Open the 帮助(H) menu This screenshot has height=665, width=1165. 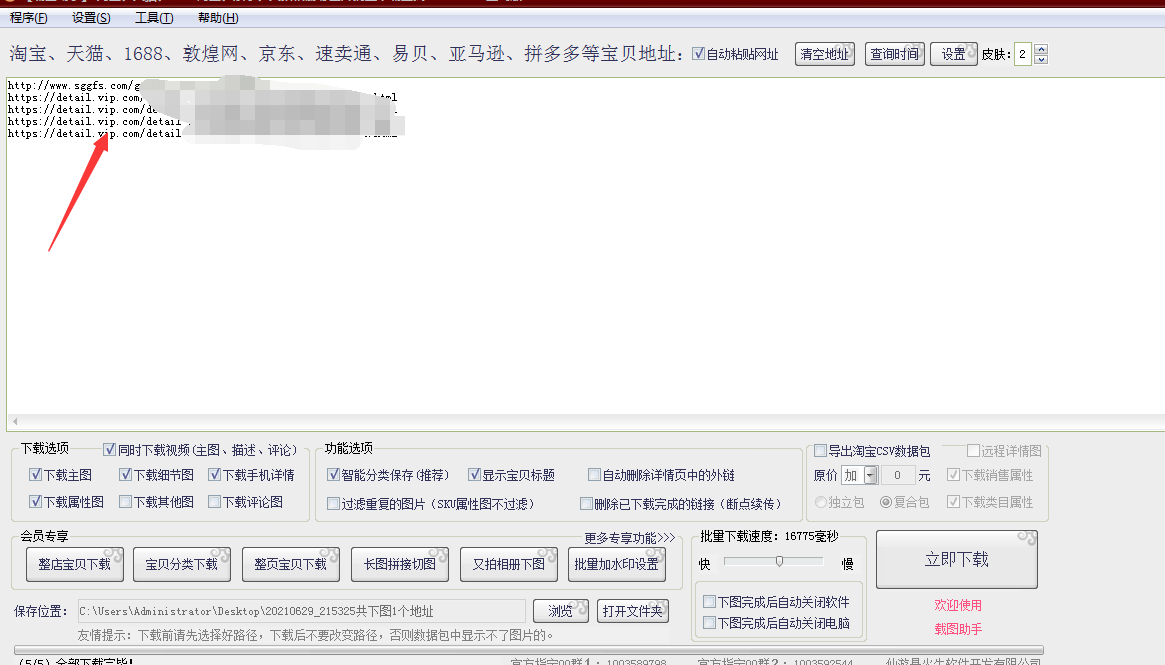pos(216,17)
